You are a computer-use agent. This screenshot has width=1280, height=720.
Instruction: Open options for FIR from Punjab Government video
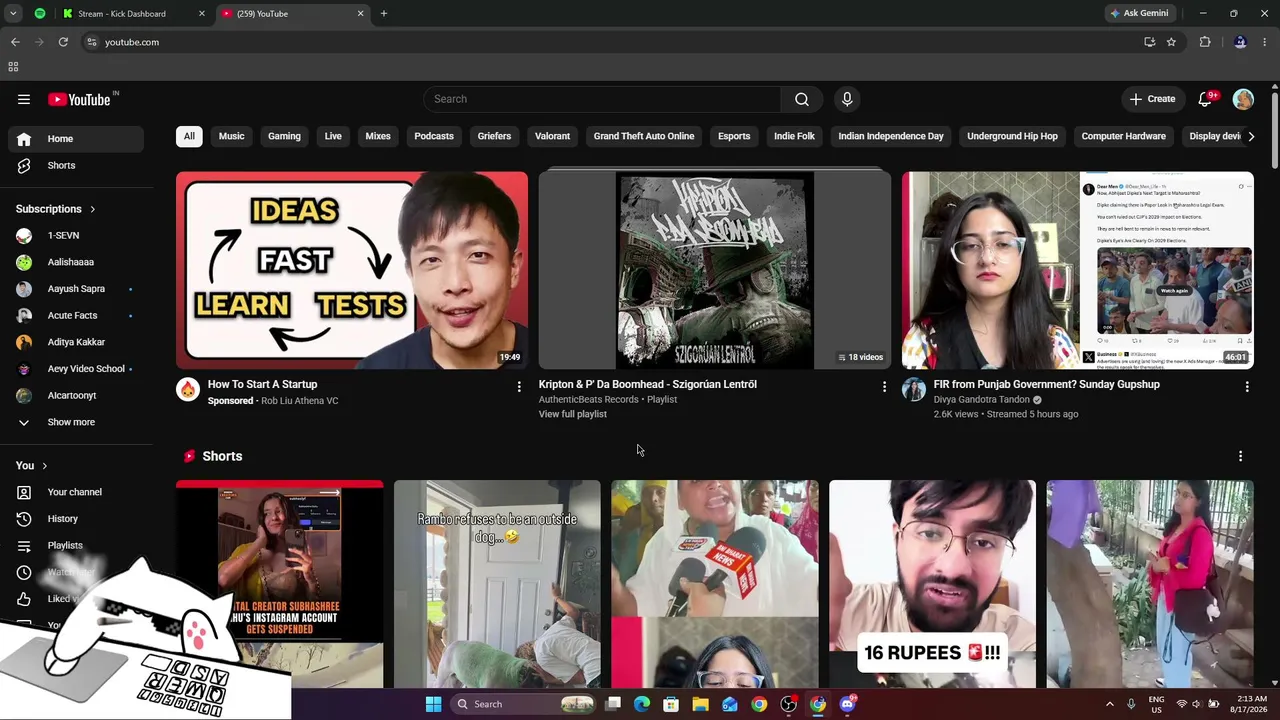click(x=1247, y=386)
